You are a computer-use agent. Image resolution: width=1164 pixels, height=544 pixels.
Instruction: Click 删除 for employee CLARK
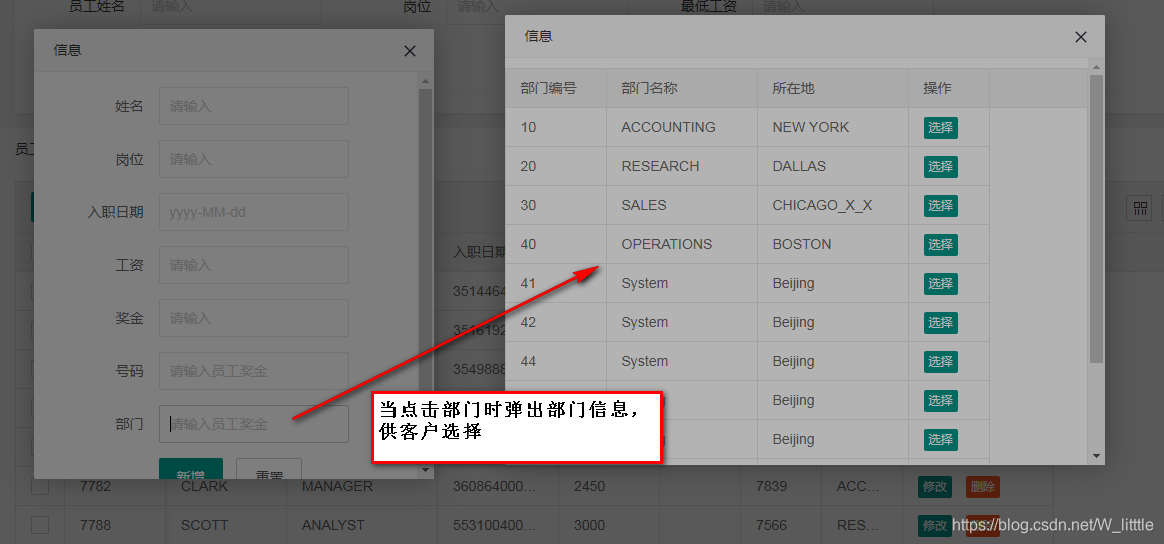pyautogui.click(x=983, y=487)
